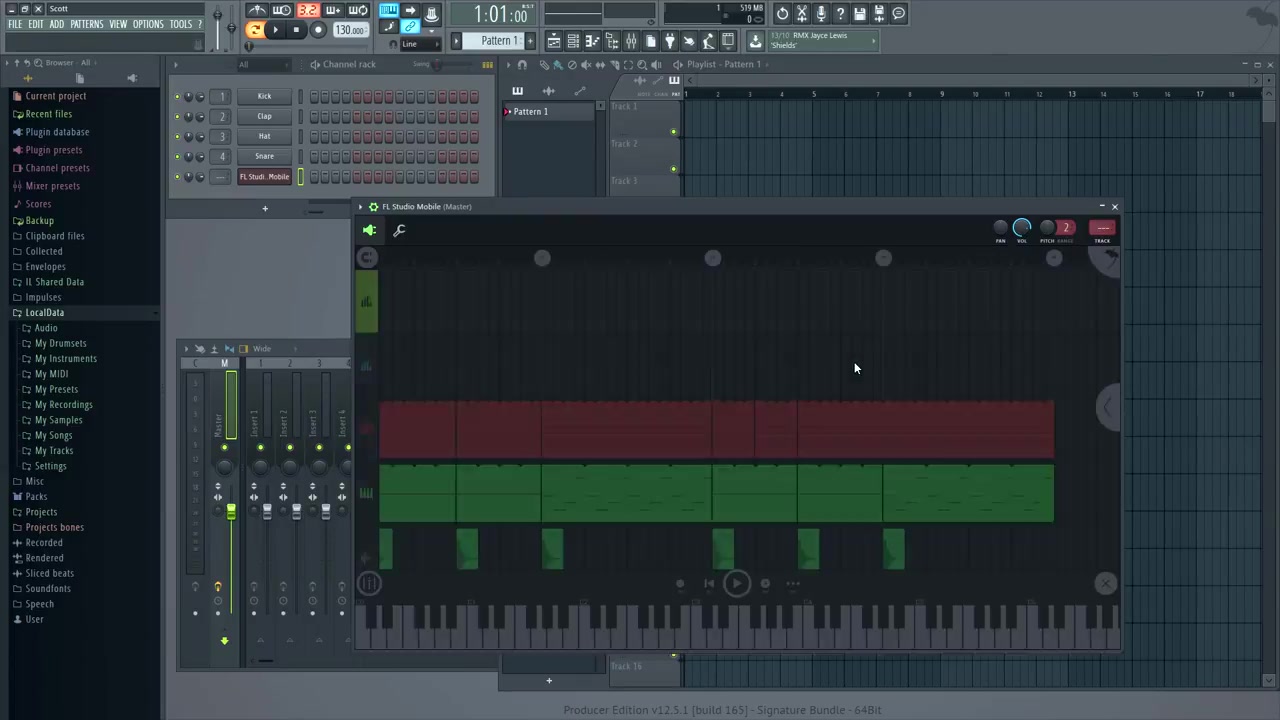This screenshot has width=1280, height=720.
Task: Toggle the first step of Kick
Action: click(314, 96)
